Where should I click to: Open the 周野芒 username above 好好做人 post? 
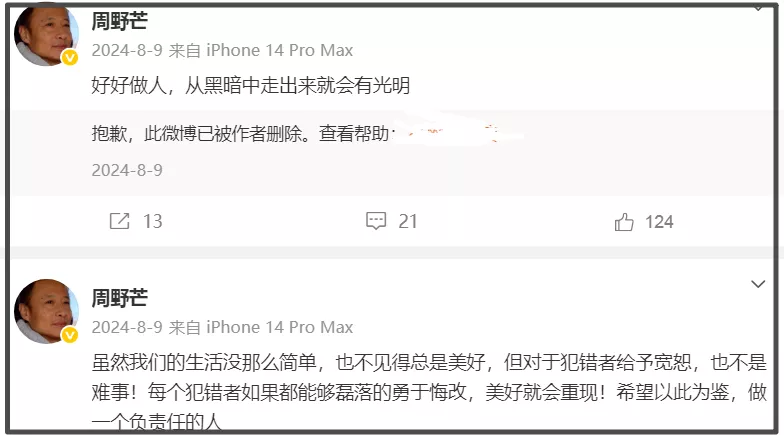[x=120, y=21]
